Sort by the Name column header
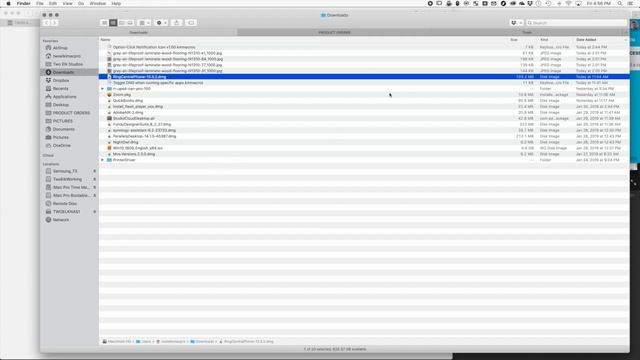This screenshot has height=360, width=640. pos(105,40)
